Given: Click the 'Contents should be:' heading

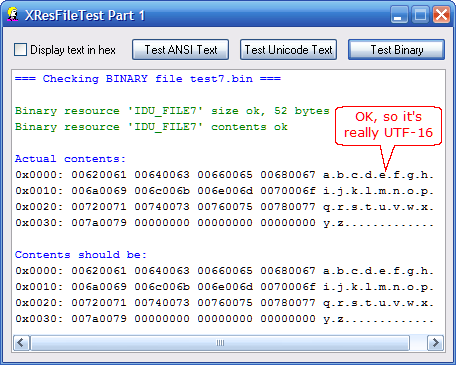Looking at the screenshot, I should [x=81, y=255].
